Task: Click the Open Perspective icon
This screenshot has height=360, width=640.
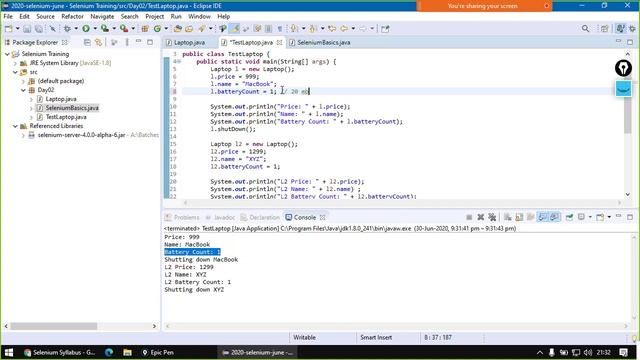Action: tap(604, 29)
